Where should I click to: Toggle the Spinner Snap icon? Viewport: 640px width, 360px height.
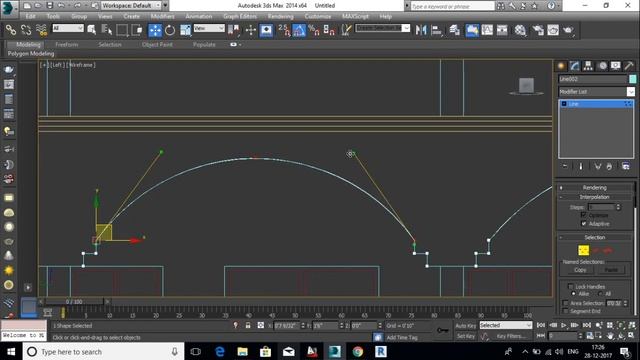click(329, 30)
